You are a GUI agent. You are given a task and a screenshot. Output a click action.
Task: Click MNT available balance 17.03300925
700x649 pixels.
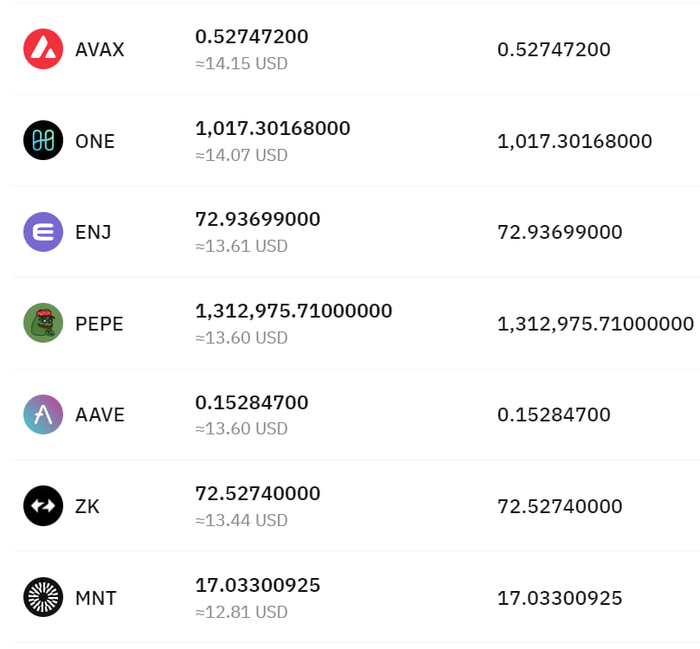click(x=560, y=598)
